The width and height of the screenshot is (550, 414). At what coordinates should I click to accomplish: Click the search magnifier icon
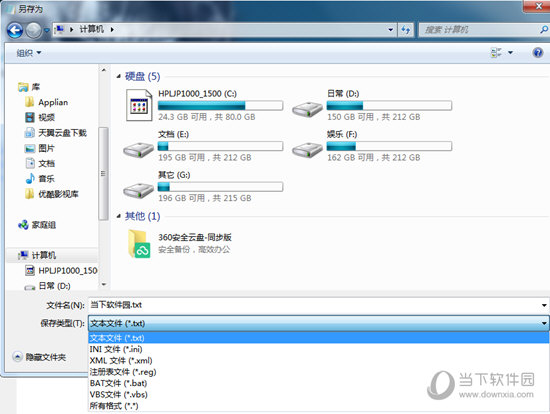[544, 30]
